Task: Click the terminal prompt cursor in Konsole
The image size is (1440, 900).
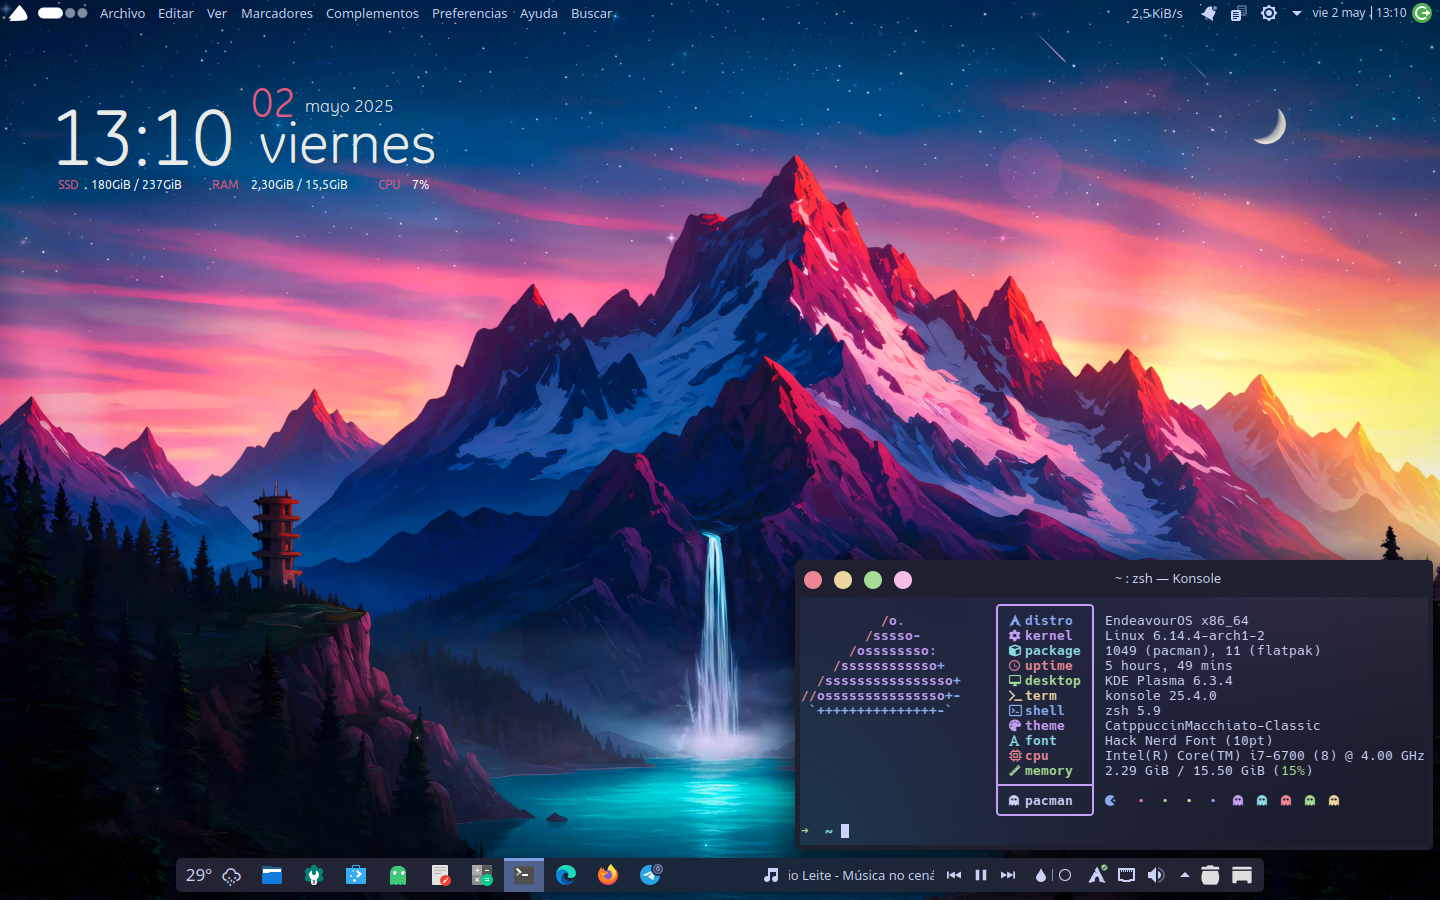Action: (x=845, y=831)
